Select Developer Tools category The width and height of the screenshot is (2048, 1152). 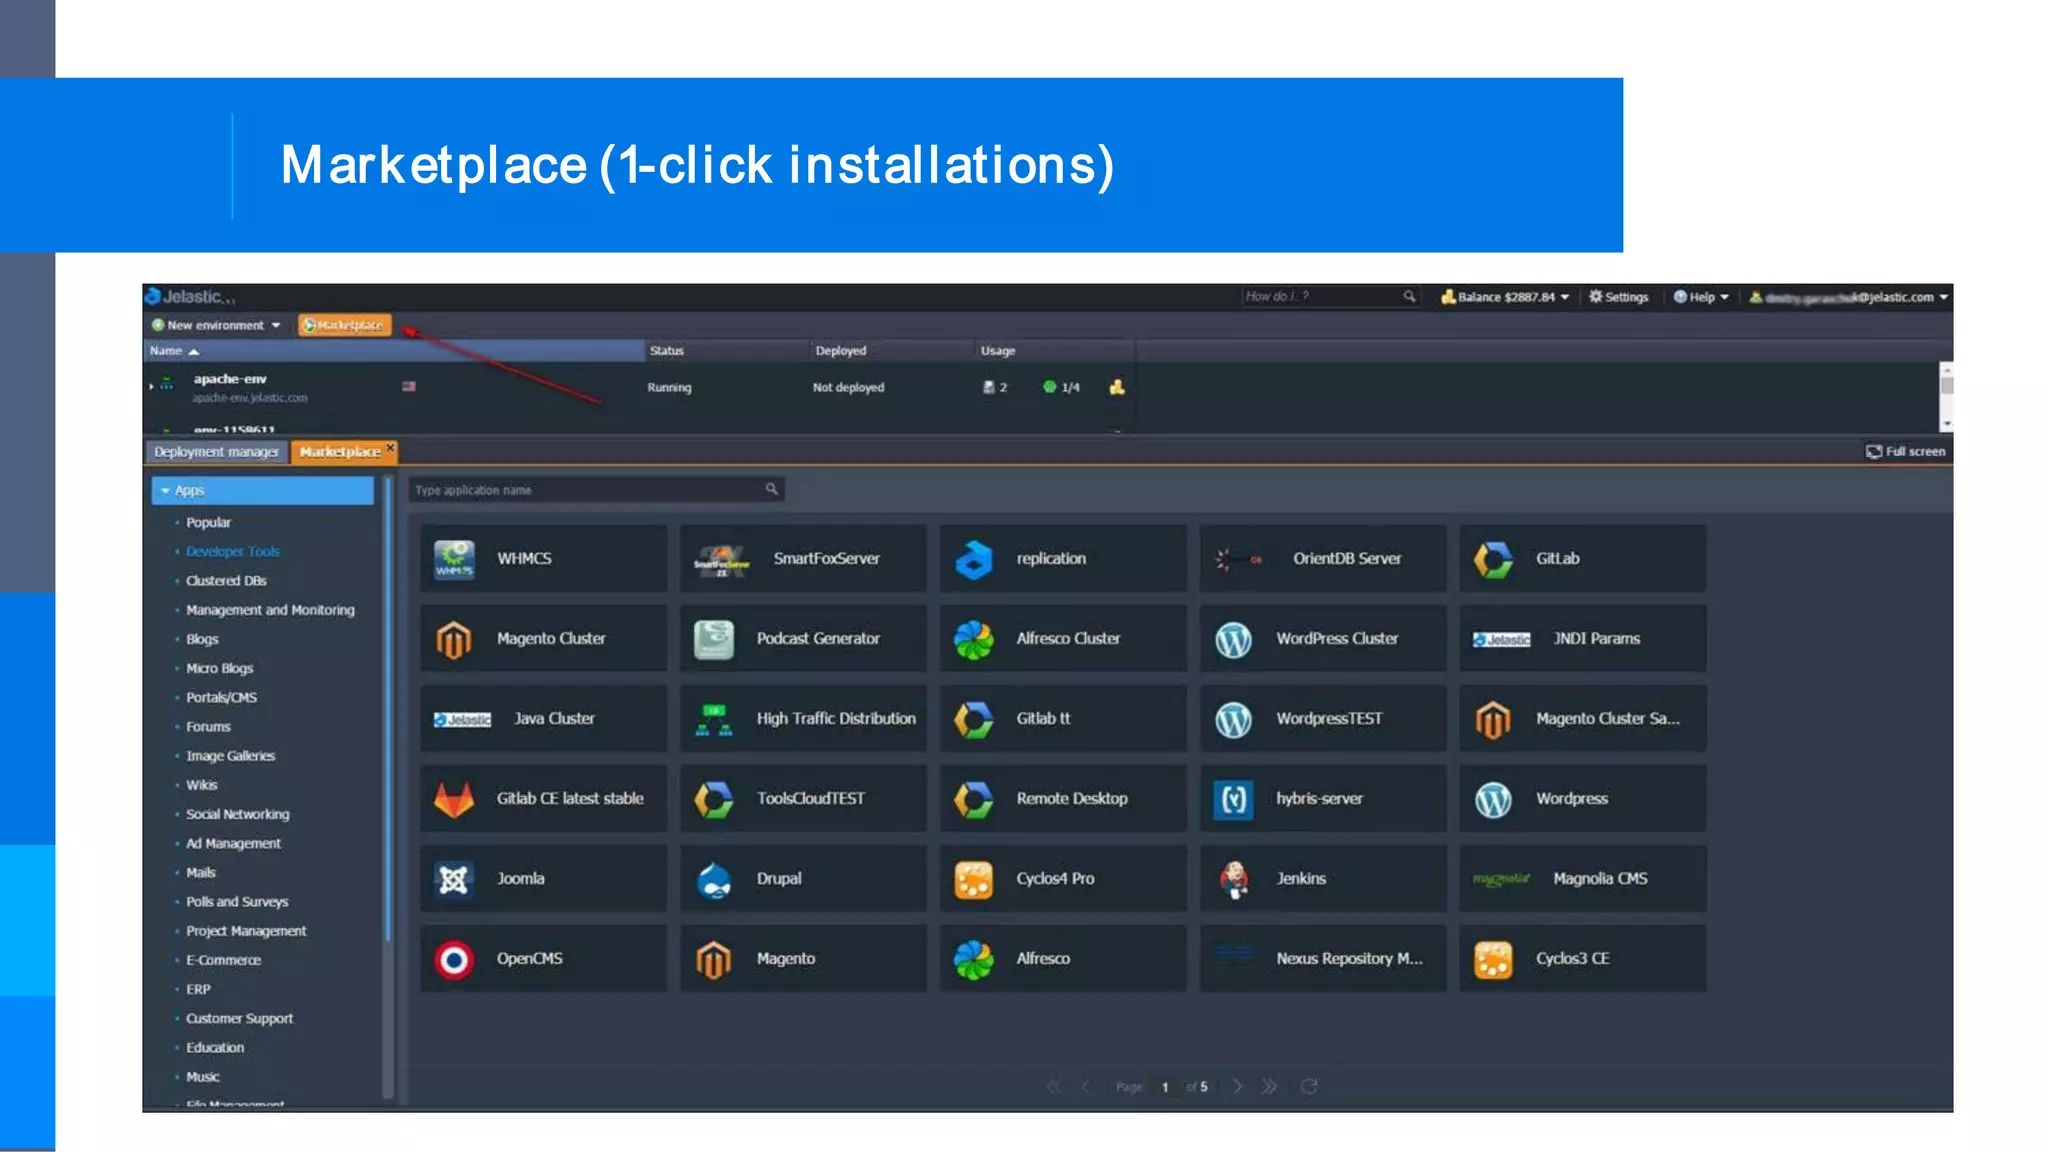[x=233, y=551]
